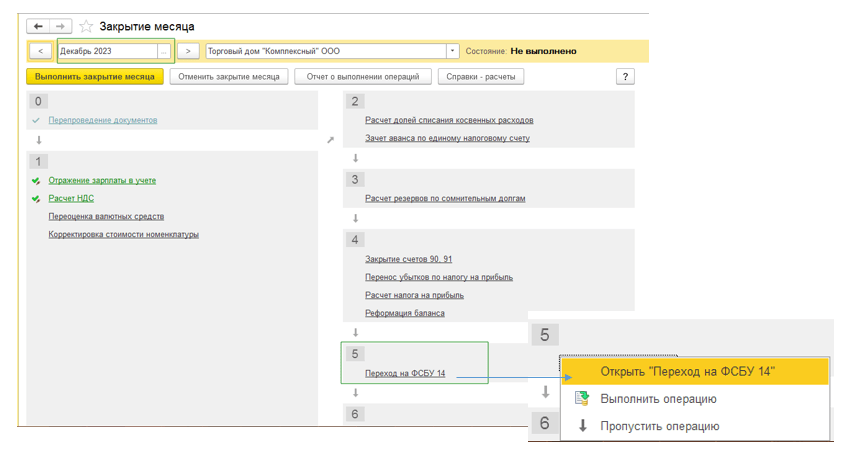Click the back navigation arrow icon
Image resolution: width=849 pixels, height=453 pixels.
38,26
